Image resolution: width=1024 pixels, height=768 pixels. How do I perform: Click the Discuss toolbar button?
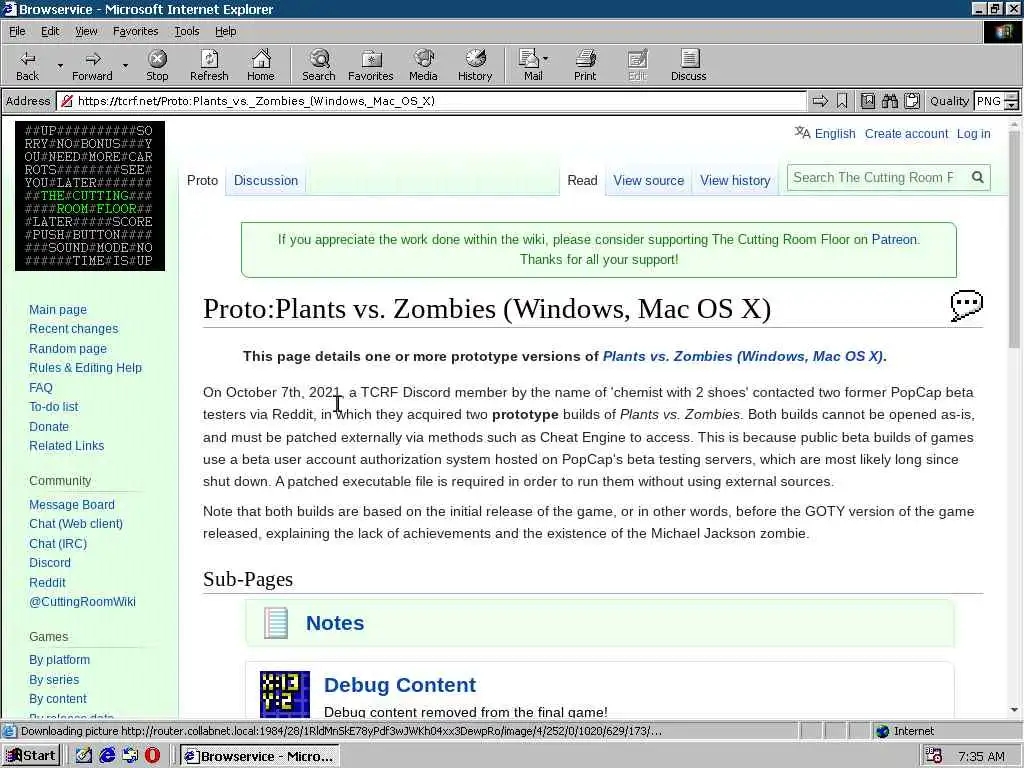coord(688,65)
